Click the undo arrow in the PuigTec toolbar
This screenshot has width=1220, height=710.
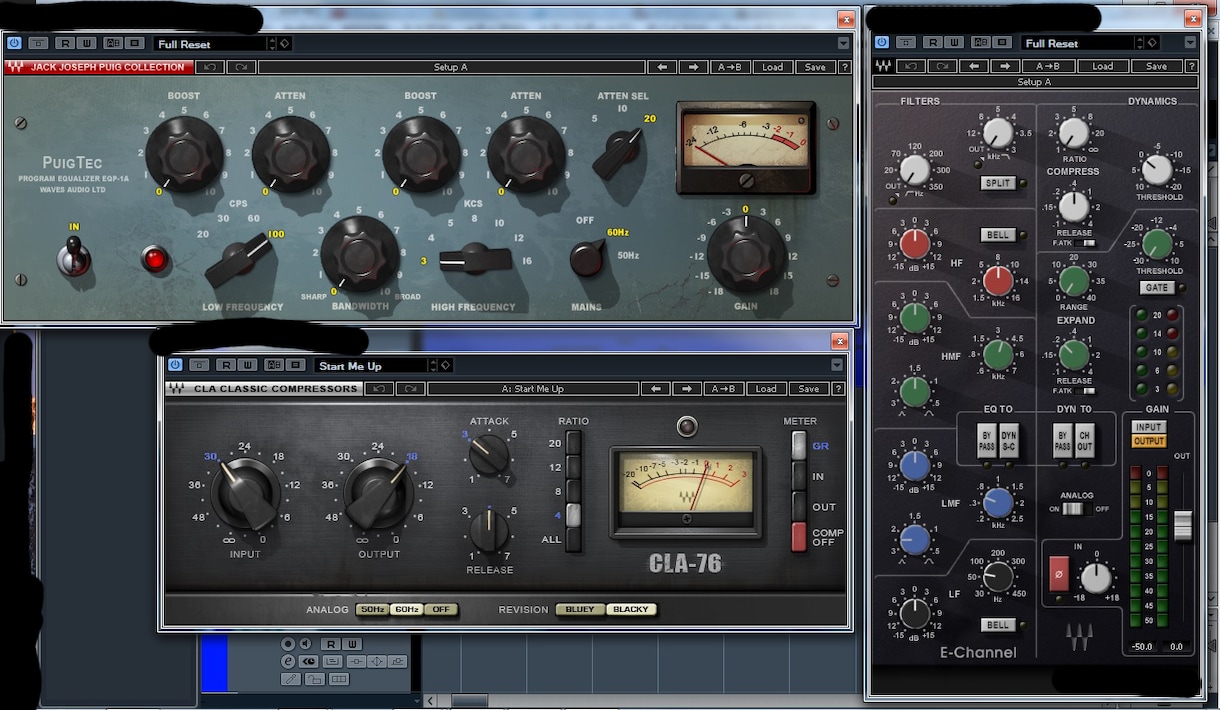(x=210, y=67)
